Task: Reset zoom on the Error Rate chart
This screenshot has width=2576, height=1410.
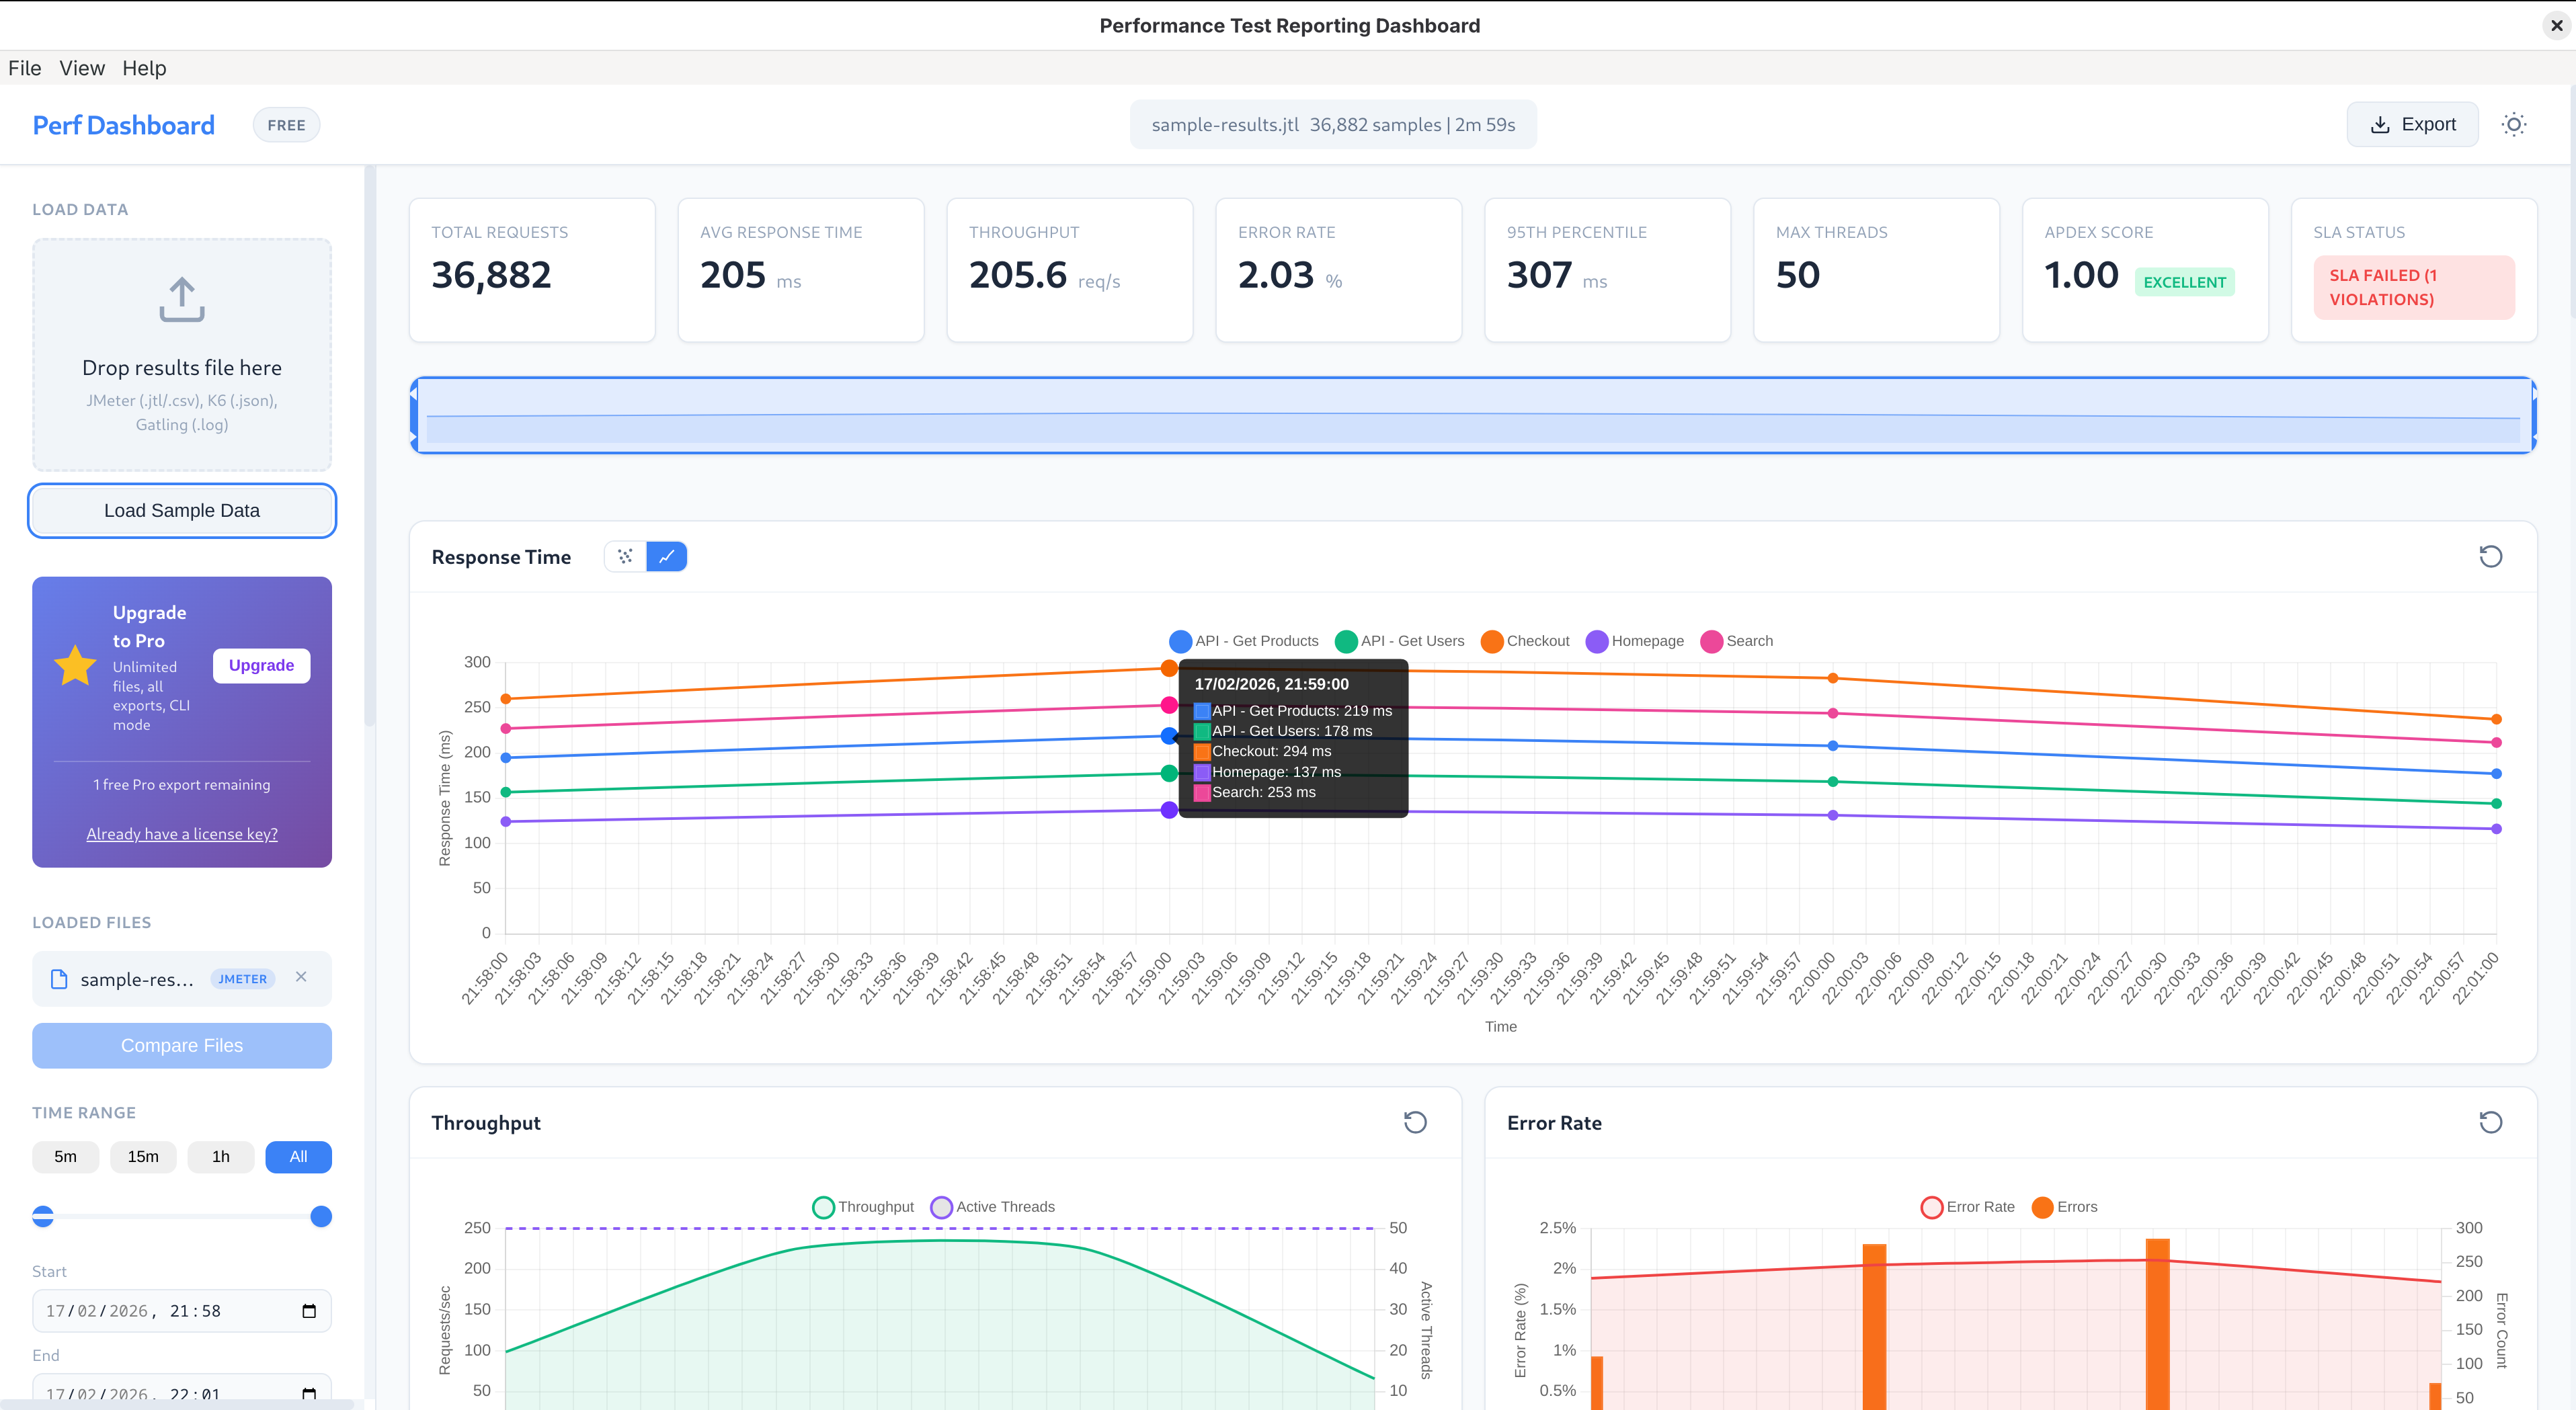Action: pos(2491,1122)
